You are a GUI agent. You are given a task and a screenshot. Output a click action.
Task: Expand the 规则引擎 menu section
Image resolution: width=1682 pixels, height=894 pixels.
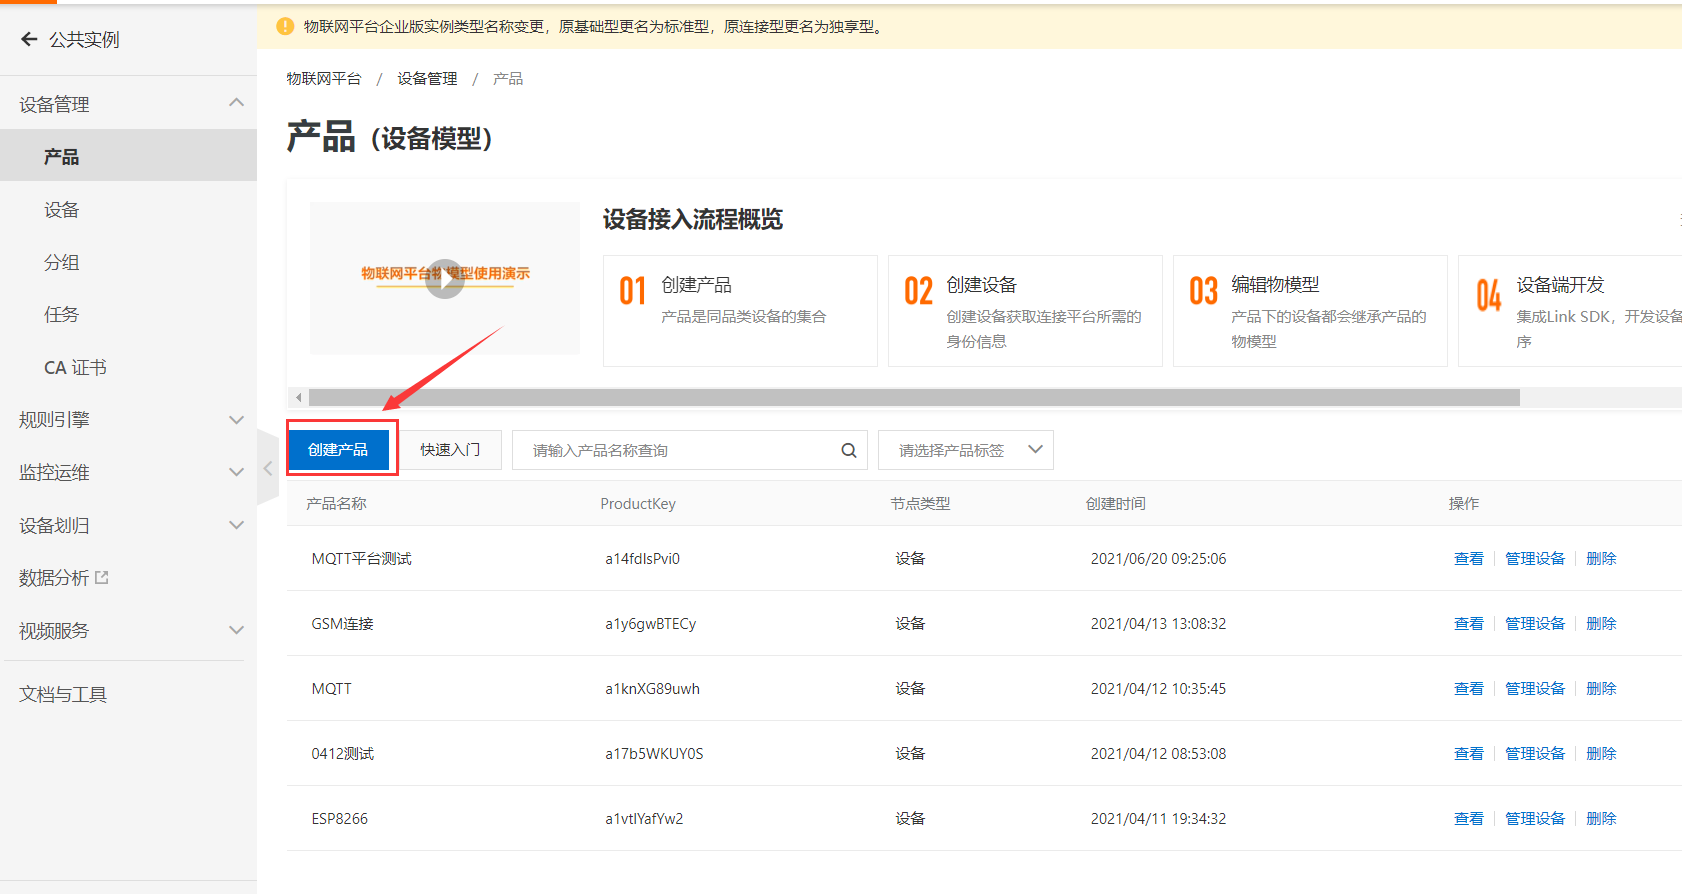(236, 420)
